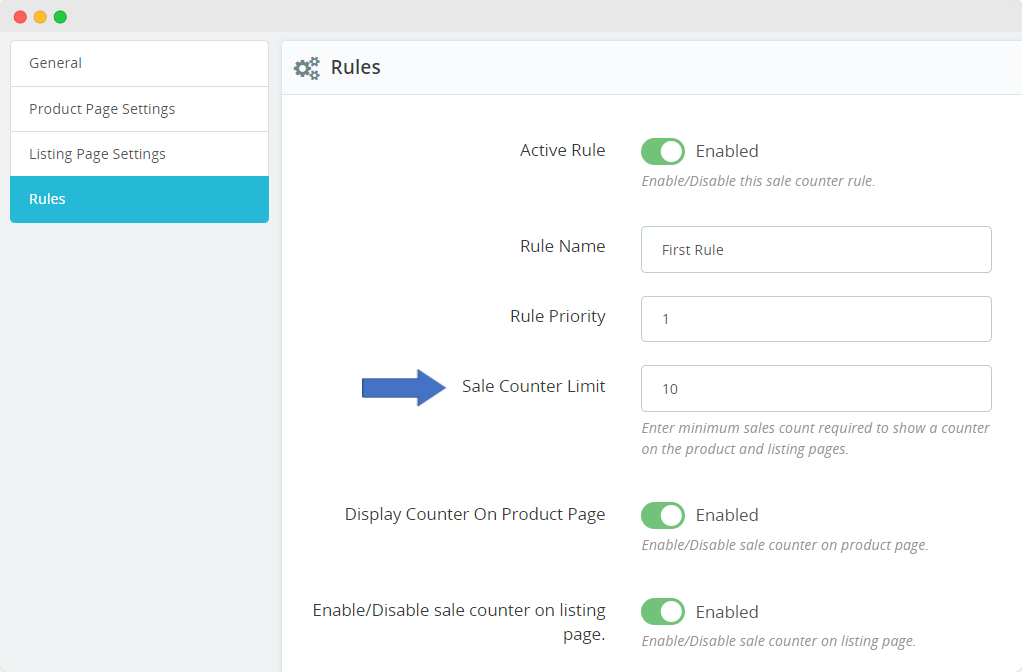
Task: Maximize the window using the green button
Action: (x=60, y=17)
